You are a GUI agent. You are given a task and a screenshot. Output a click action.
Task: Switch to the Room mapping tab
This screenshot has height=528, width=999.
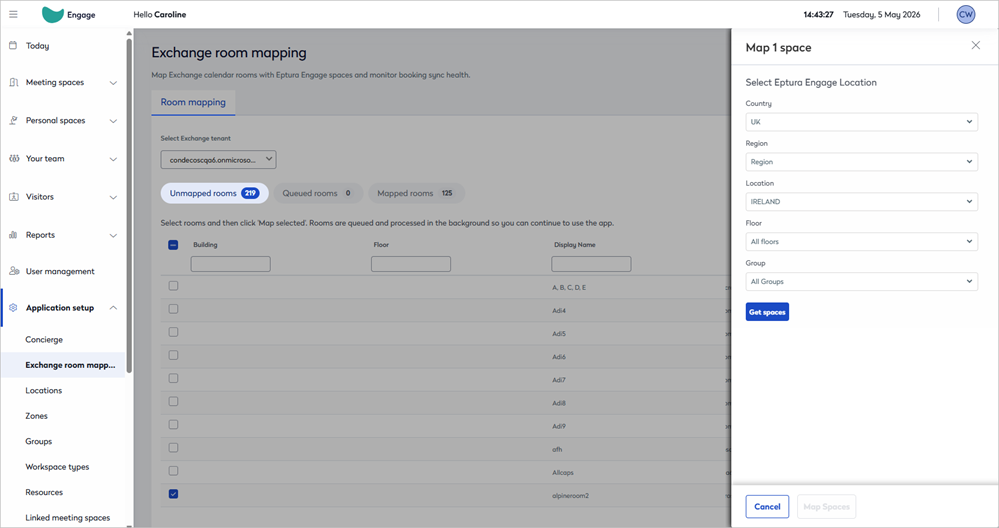click(193, 102)
